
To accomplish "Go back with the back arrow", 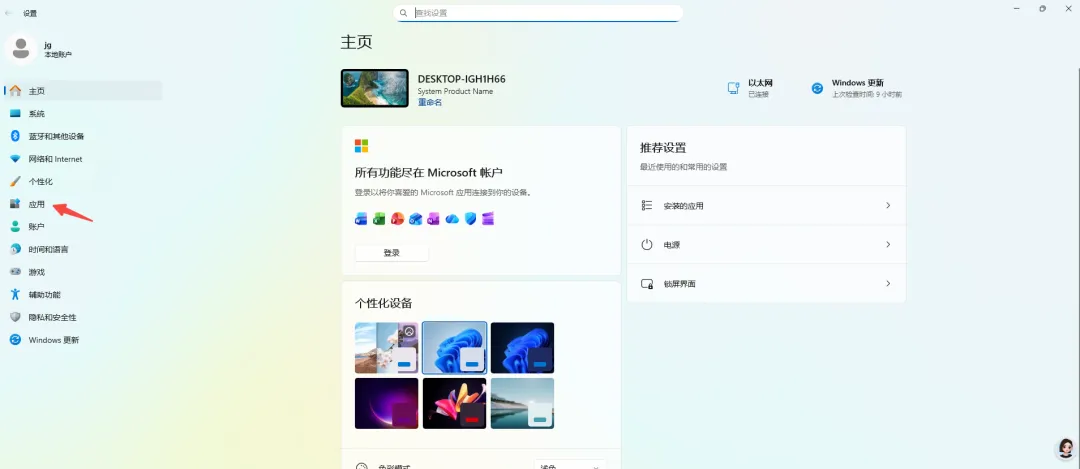I will tap(8, 13).
